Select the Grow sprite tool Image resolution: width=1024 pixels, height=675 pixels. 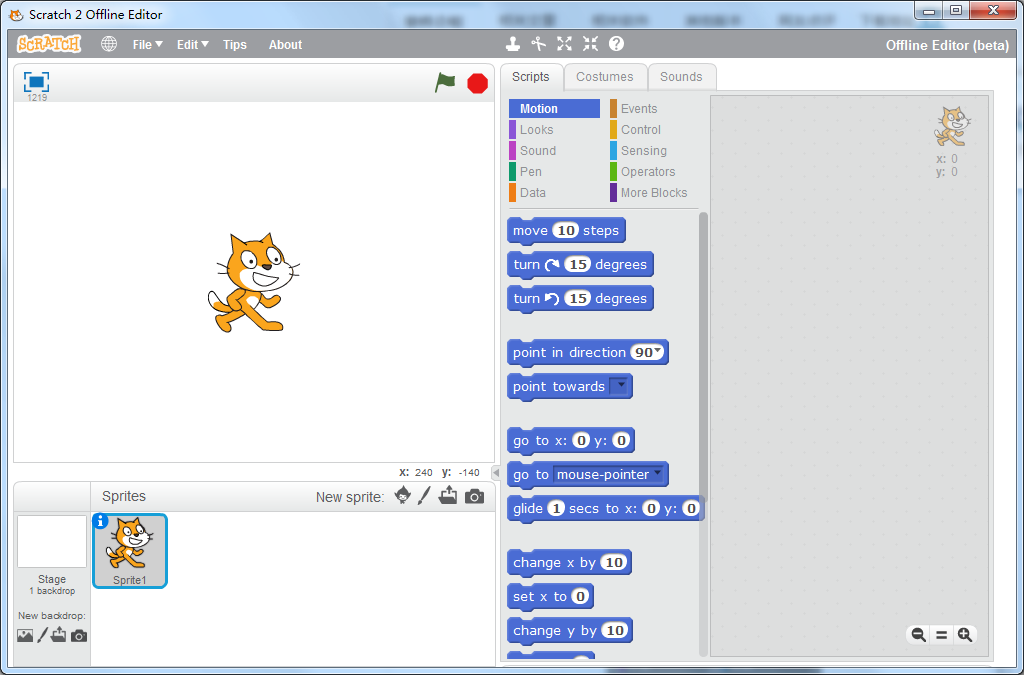tap(564, 44)
